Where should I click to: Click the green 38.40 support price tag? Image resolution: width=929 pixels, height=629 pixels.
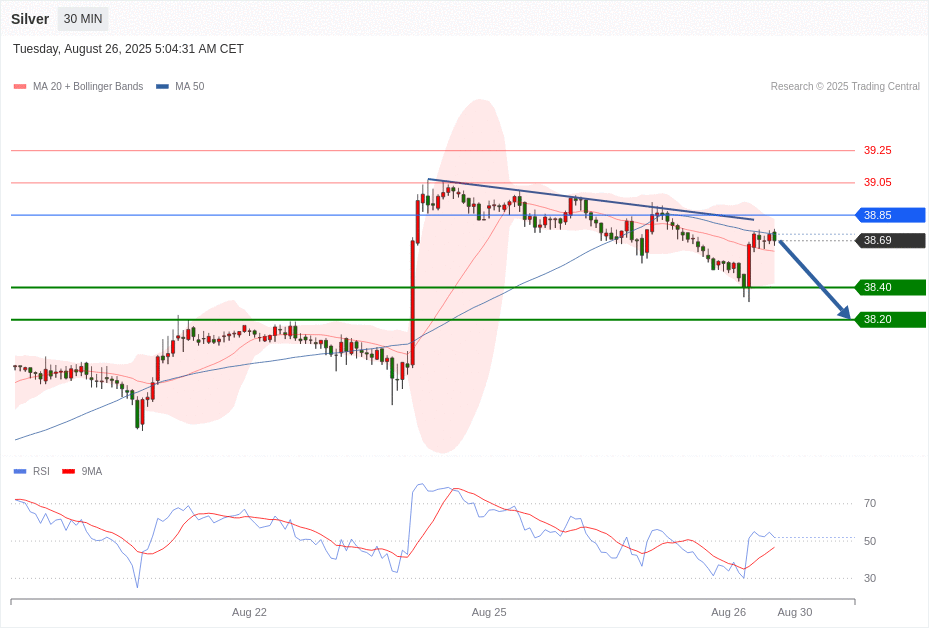pos(890,287)
